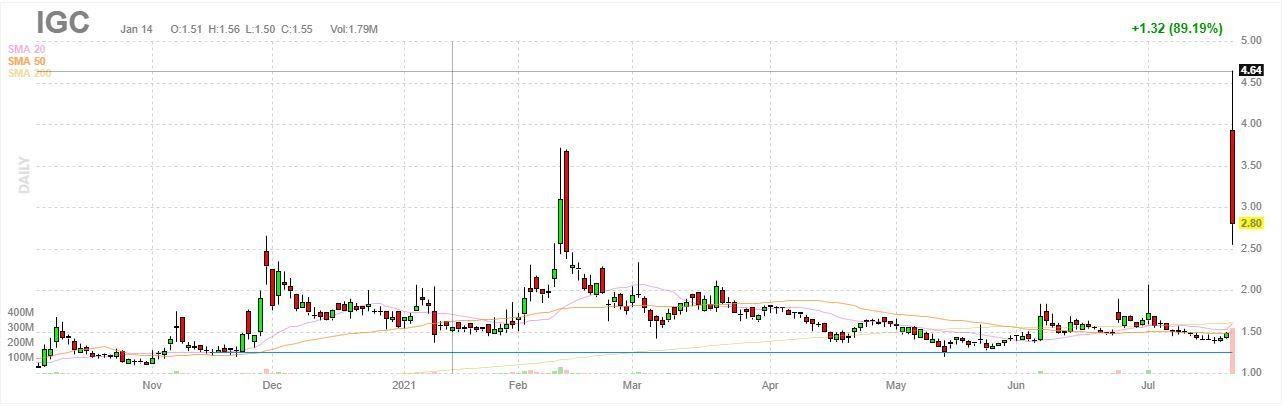The width and height of the screenshot is (1283, 407).
Task: Click the 400M volume axis label
Action: pyautogui.click(x=22, y=313)
